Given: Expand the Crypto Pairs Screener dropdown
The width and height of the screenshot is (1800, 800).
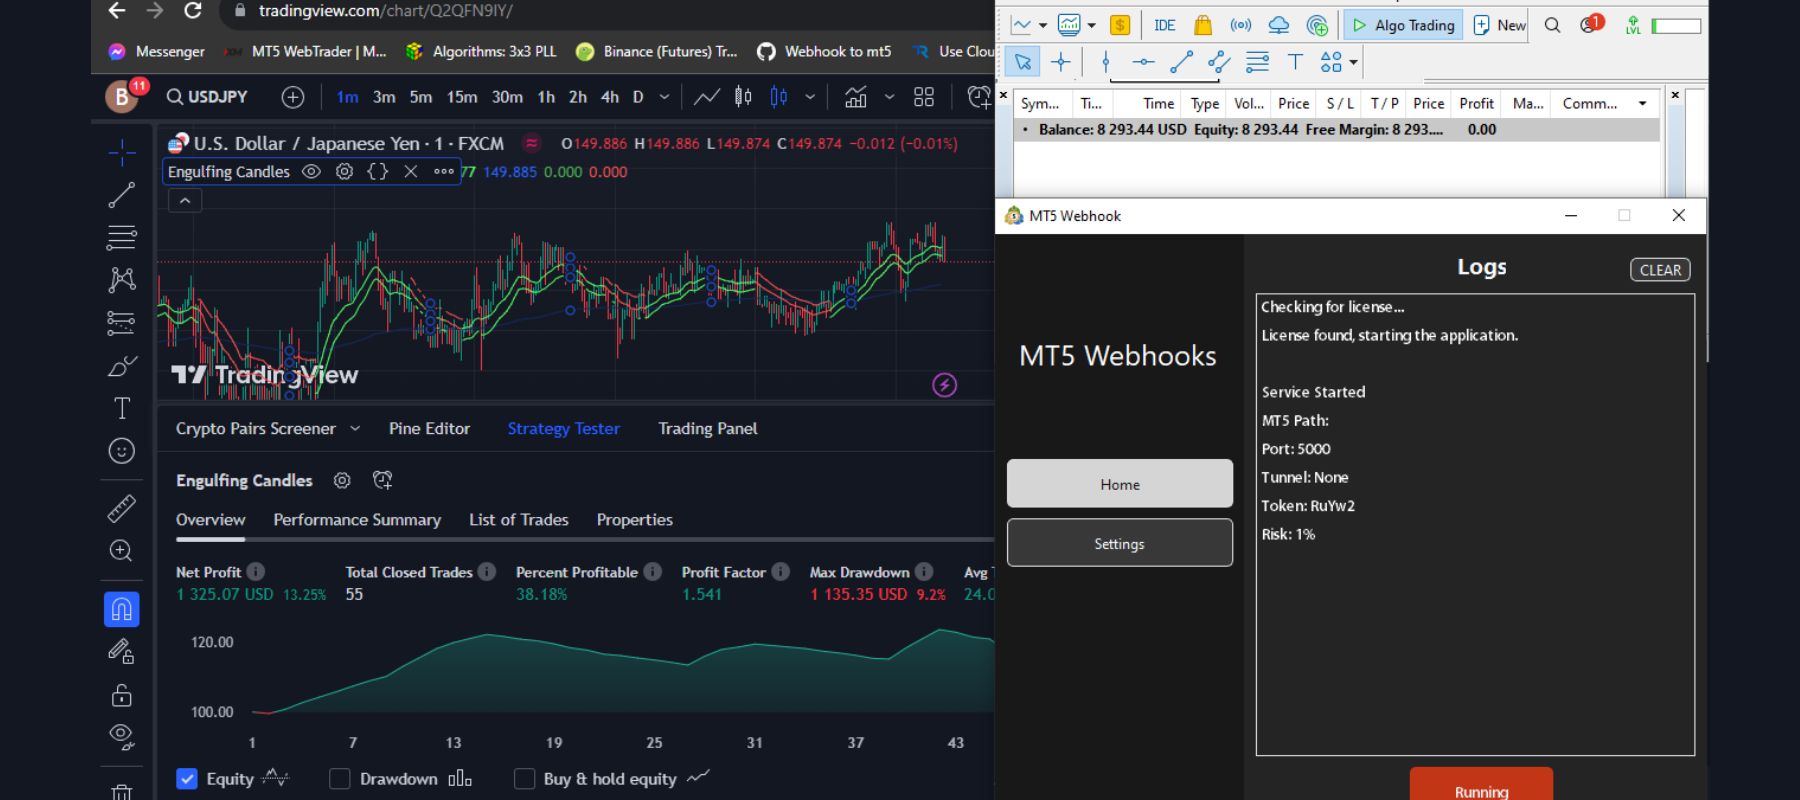Looking at the screenshot, I should (355, 428).
